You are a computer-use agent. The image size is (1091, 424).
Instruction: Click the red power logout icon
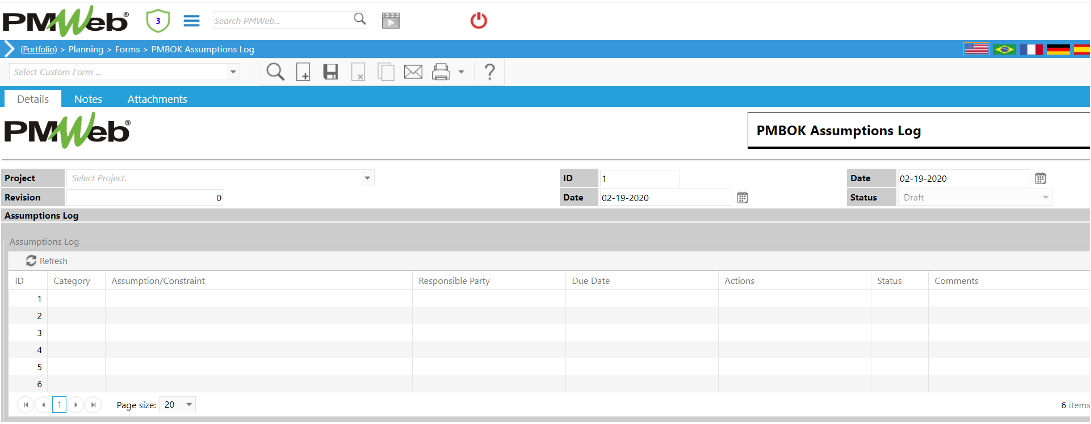479,21
